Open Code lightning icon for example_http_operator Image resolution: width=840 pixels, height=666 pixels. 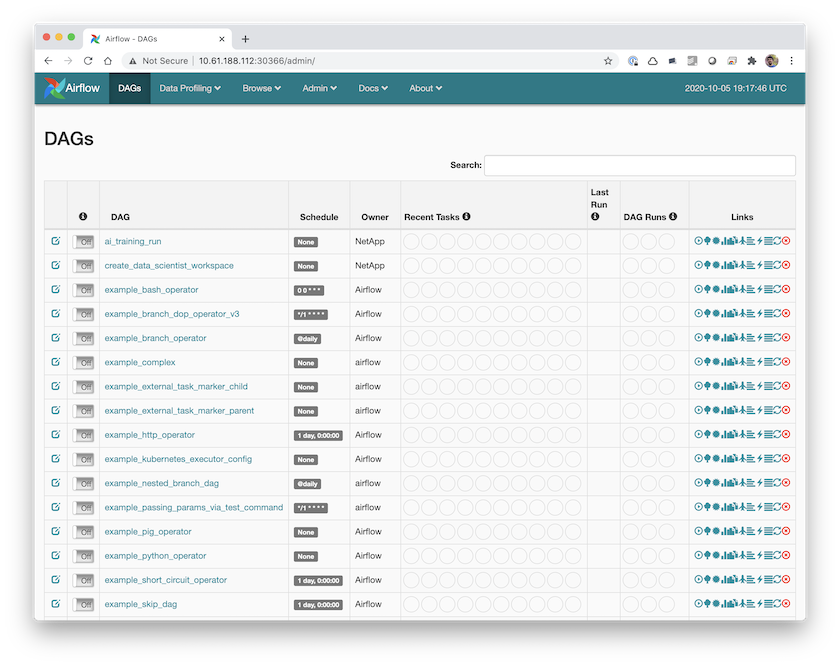click(x=759, y=435)
